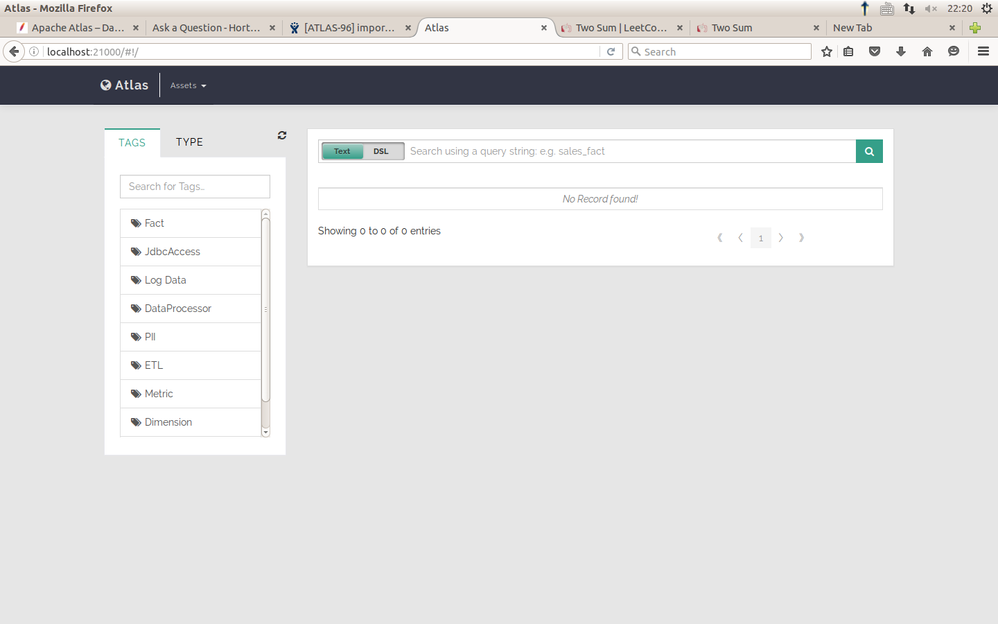Switch to the TYPE tab
The width and height of the screenshot is (998, 624).
(189, 142)
